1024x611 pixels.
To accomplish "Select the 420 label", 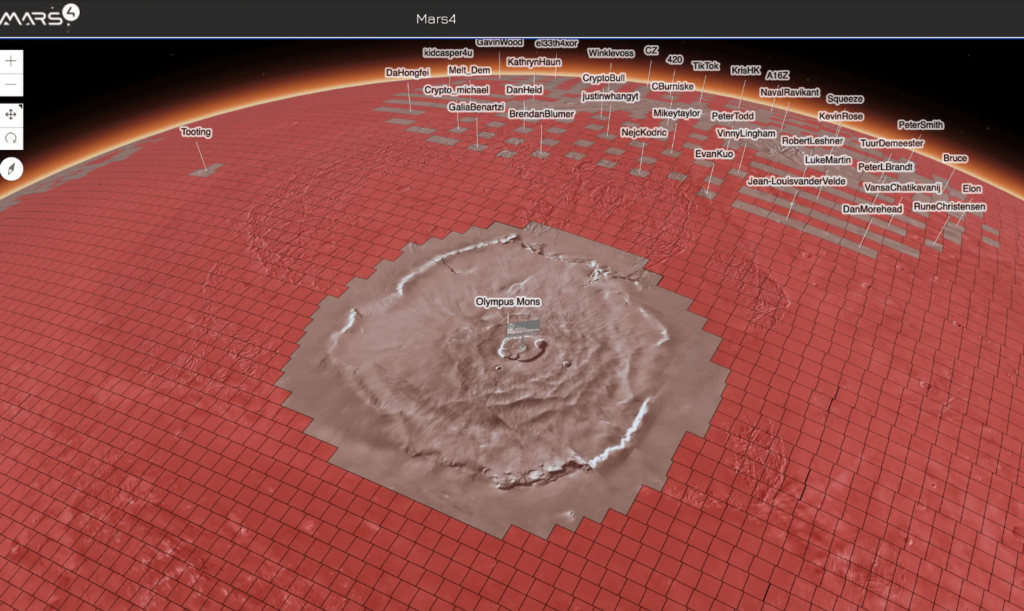I will coord(674,59).
